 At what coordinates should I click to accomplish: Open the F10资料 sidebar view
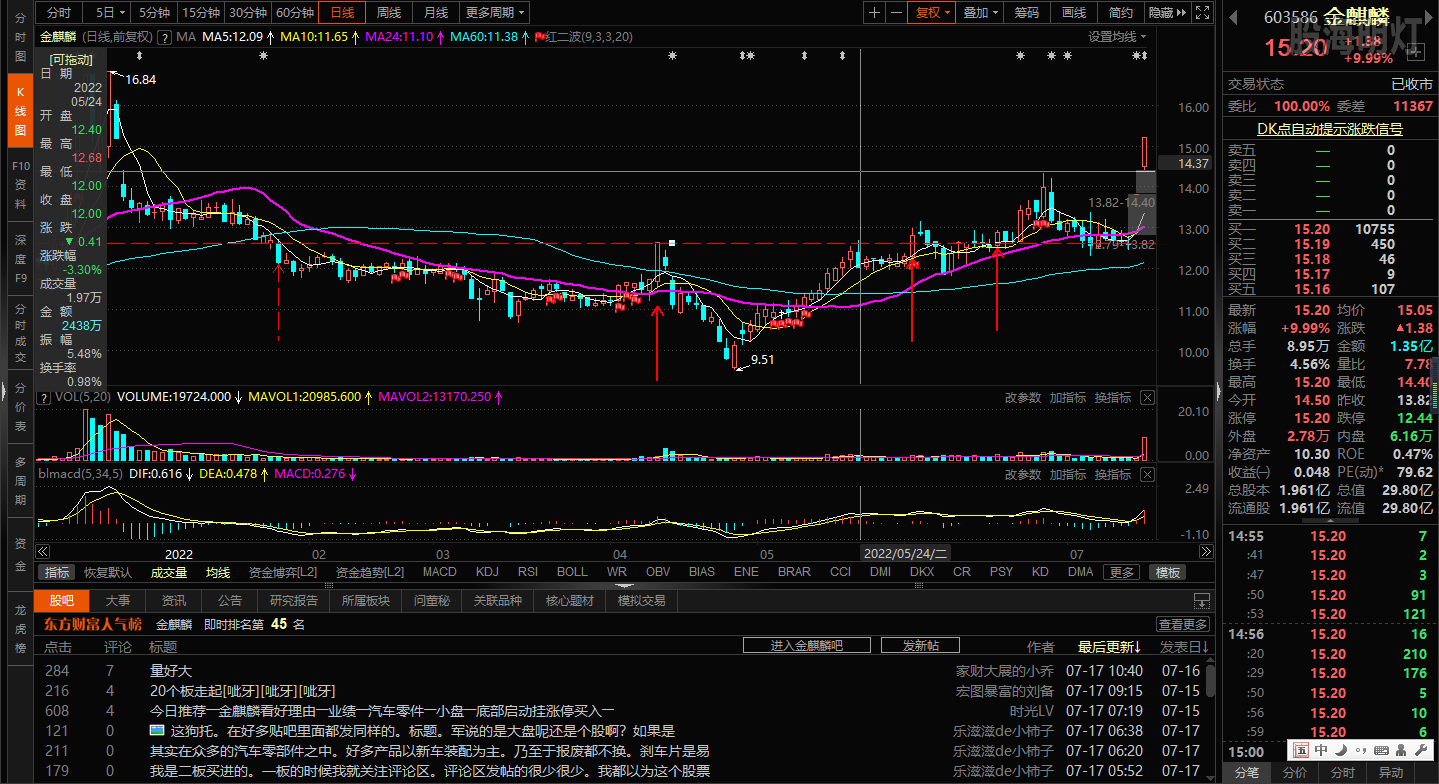pyautogui.click(x=20, y=184)
